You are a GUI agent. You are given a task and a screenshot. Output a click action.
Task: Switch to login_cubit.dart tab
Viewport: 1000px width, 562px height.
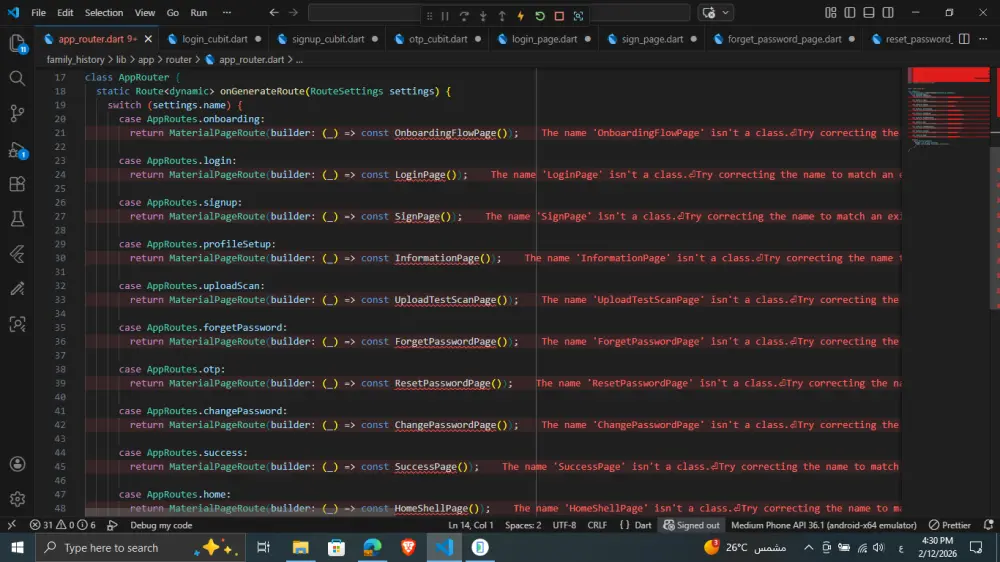coord(215,39)
